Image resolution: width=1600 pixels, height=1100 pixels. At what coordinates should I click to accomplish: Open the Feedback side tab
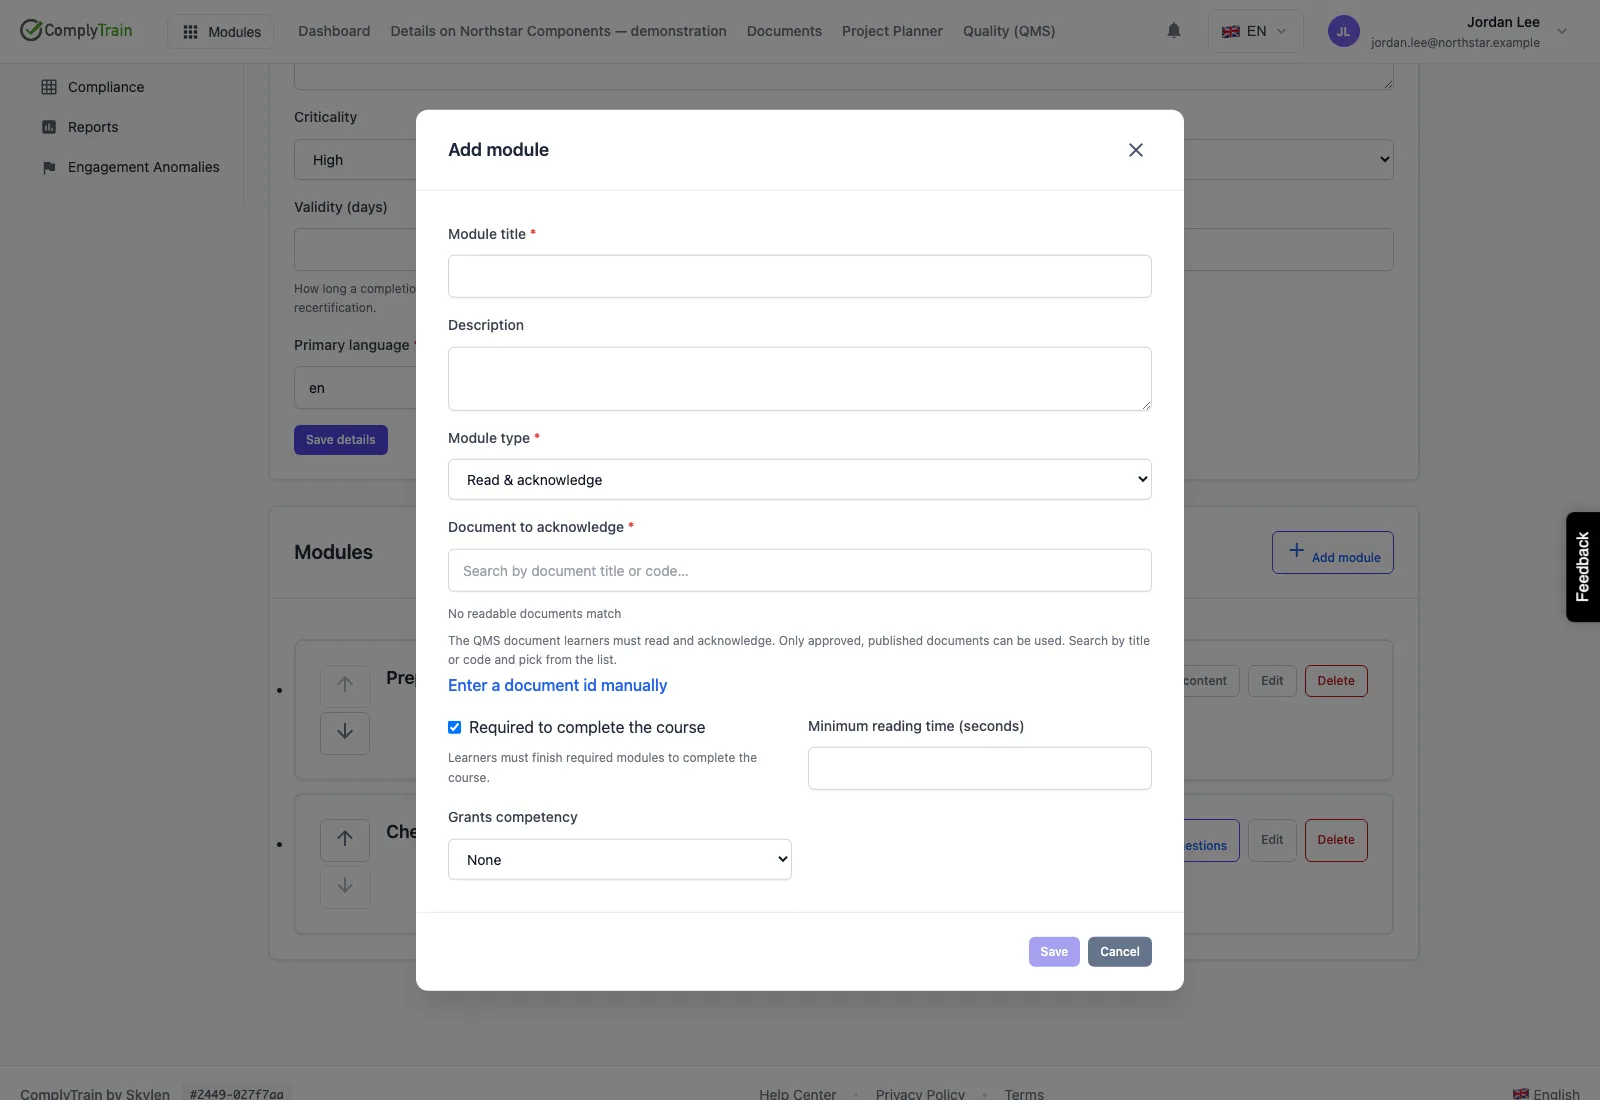point(1582,567)
